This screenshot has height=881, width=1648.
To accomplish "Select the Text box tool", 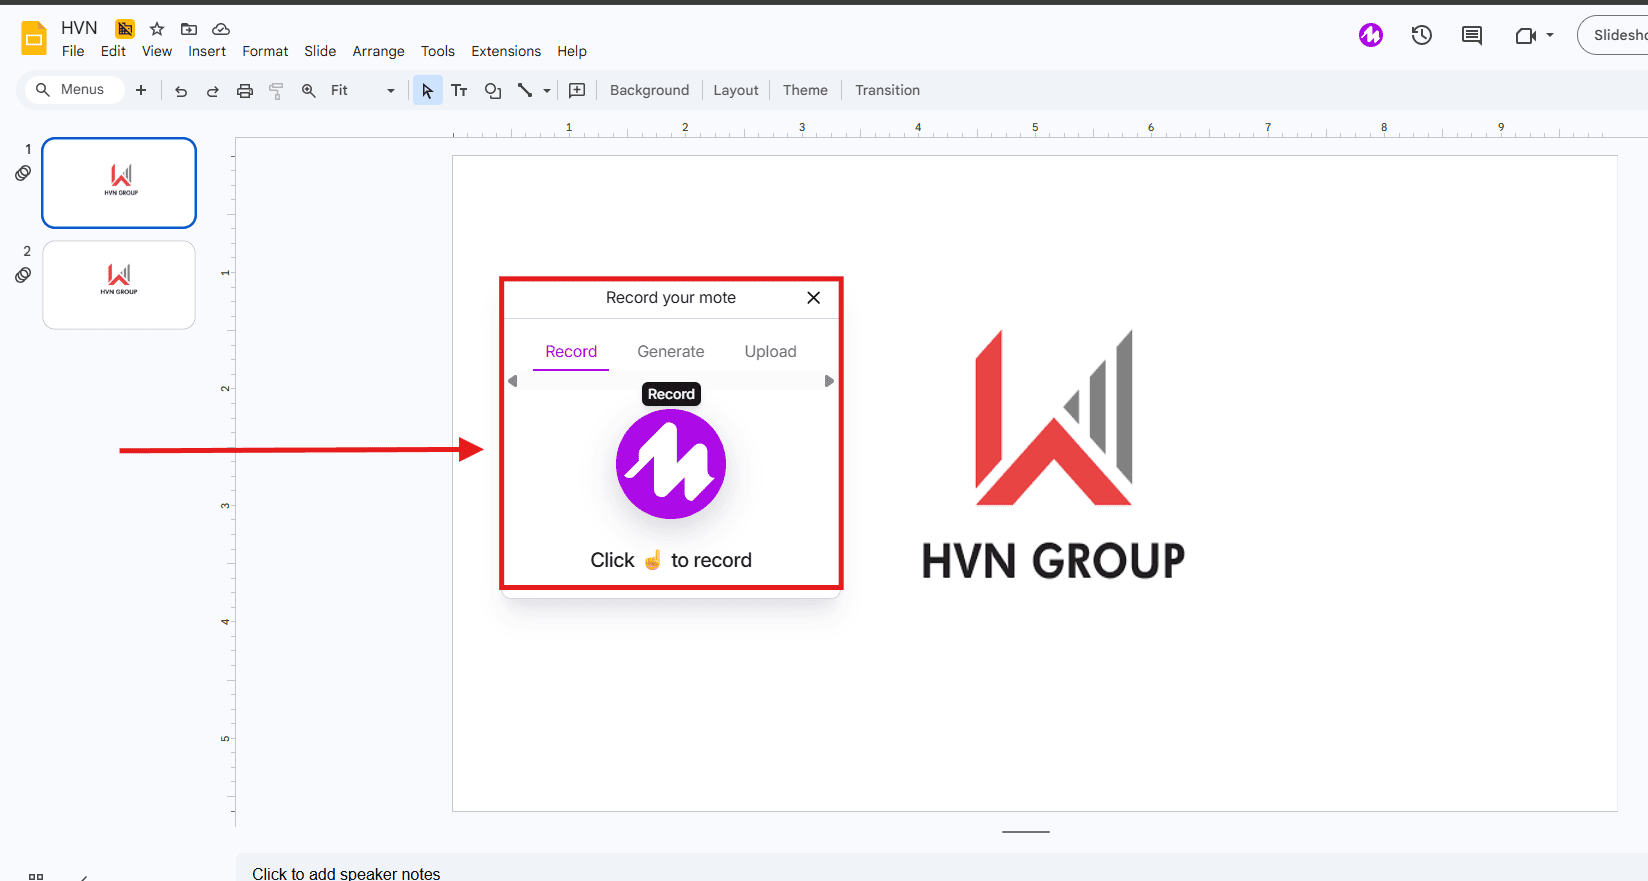I will coord(460,90).
